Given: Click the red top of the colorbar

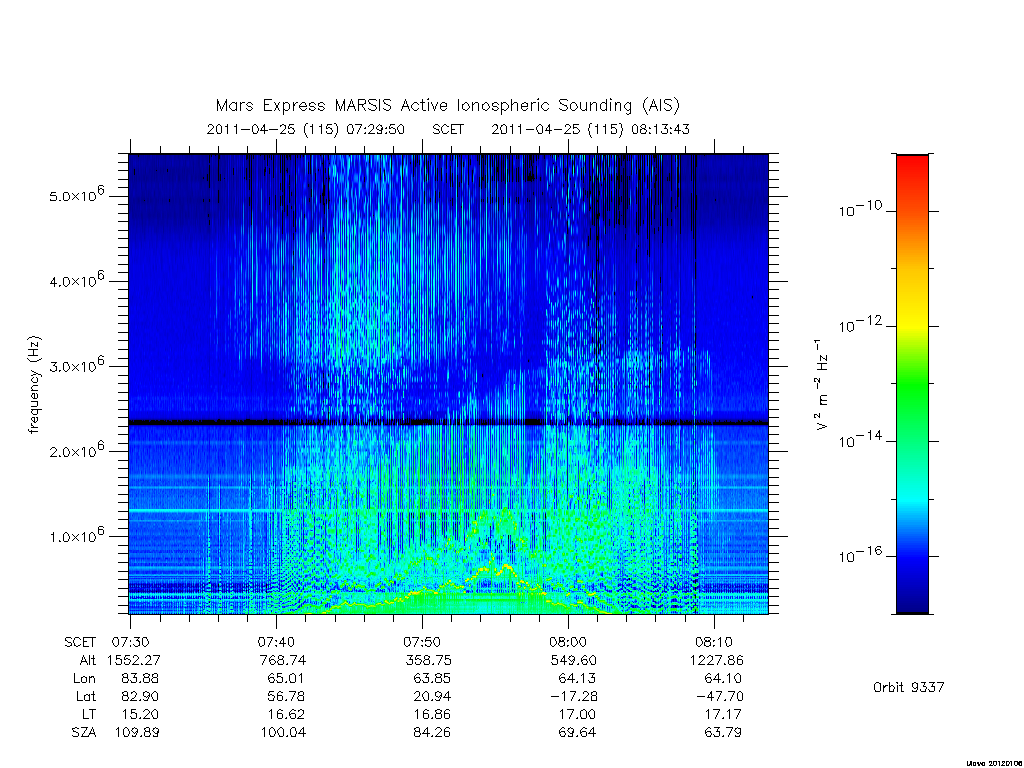Looking at the screenshot, I should coord(912,165).
